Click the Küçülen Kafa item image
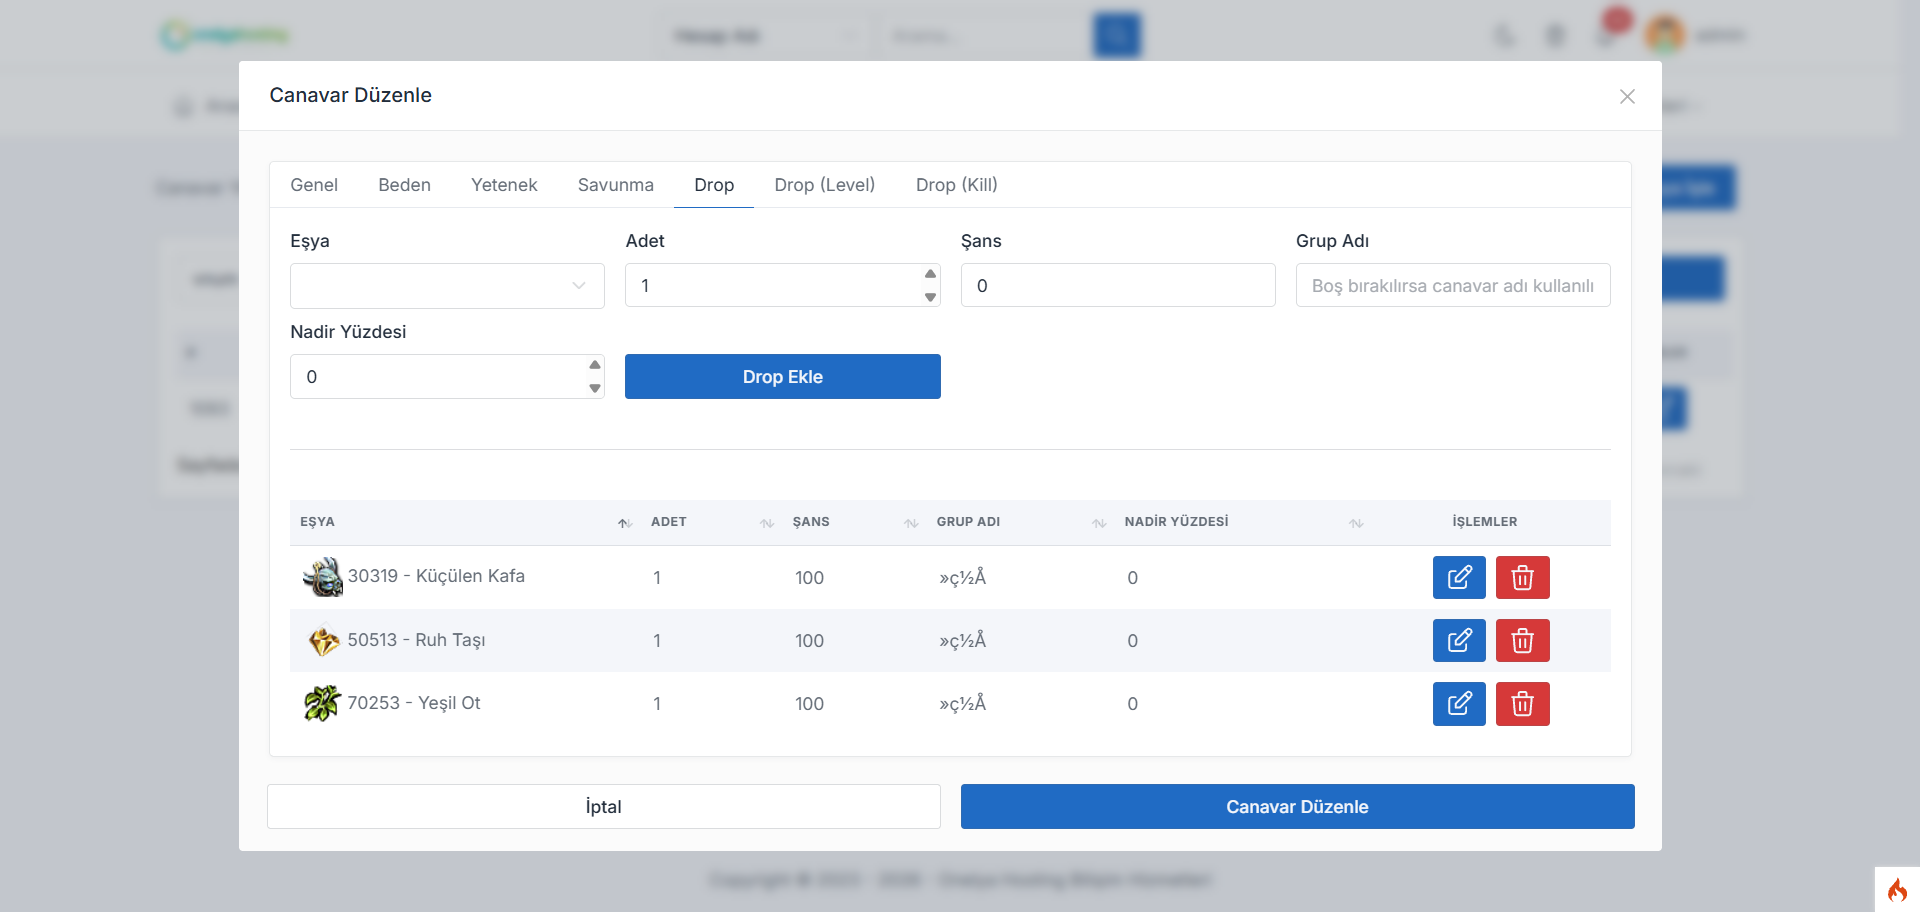Screen dimensions: 1920x912 pyautogui.click(x=322, y=577)
